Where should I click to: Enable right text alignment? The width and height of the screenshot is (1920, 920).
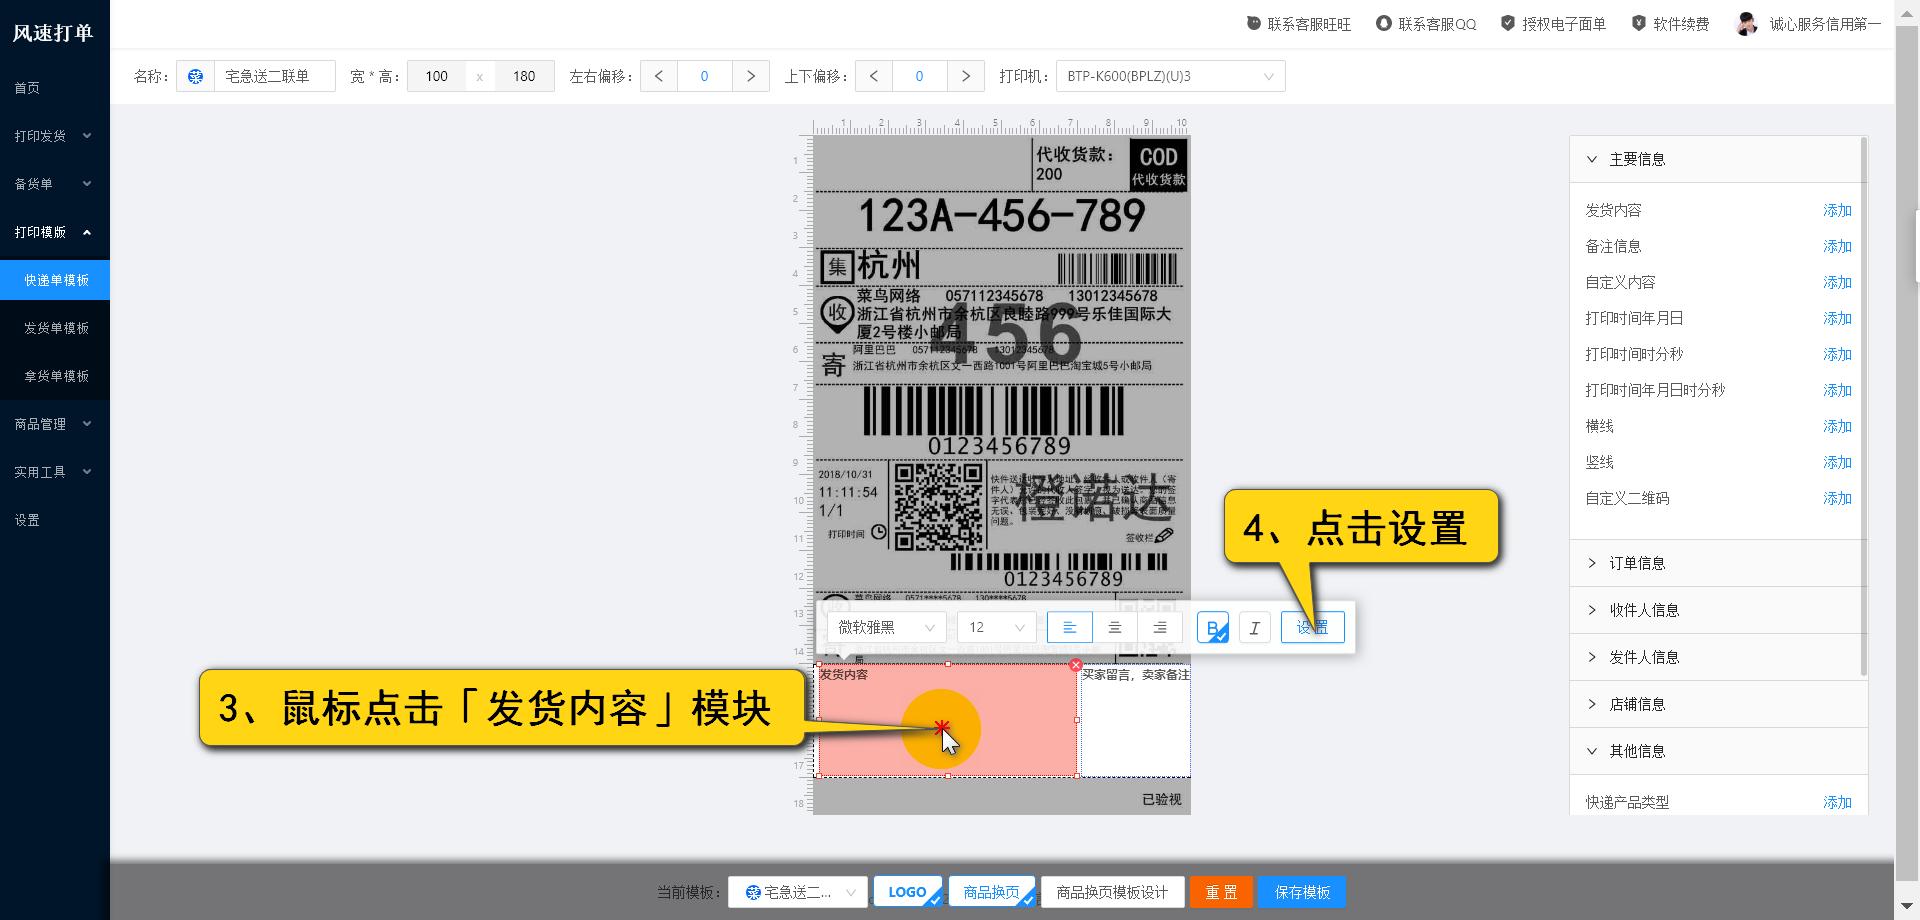[1160, 627]
